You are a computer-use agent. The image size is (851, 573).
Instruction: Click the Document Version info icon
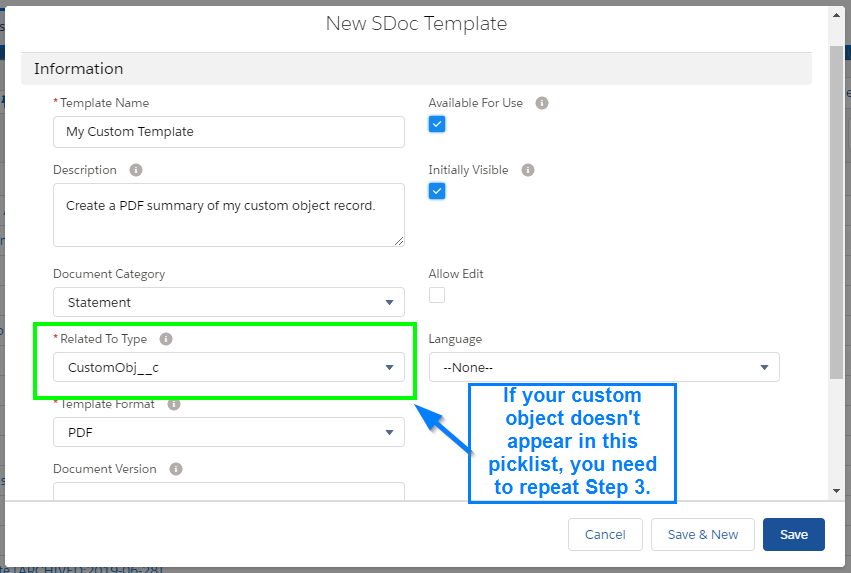tap(176, 469)
